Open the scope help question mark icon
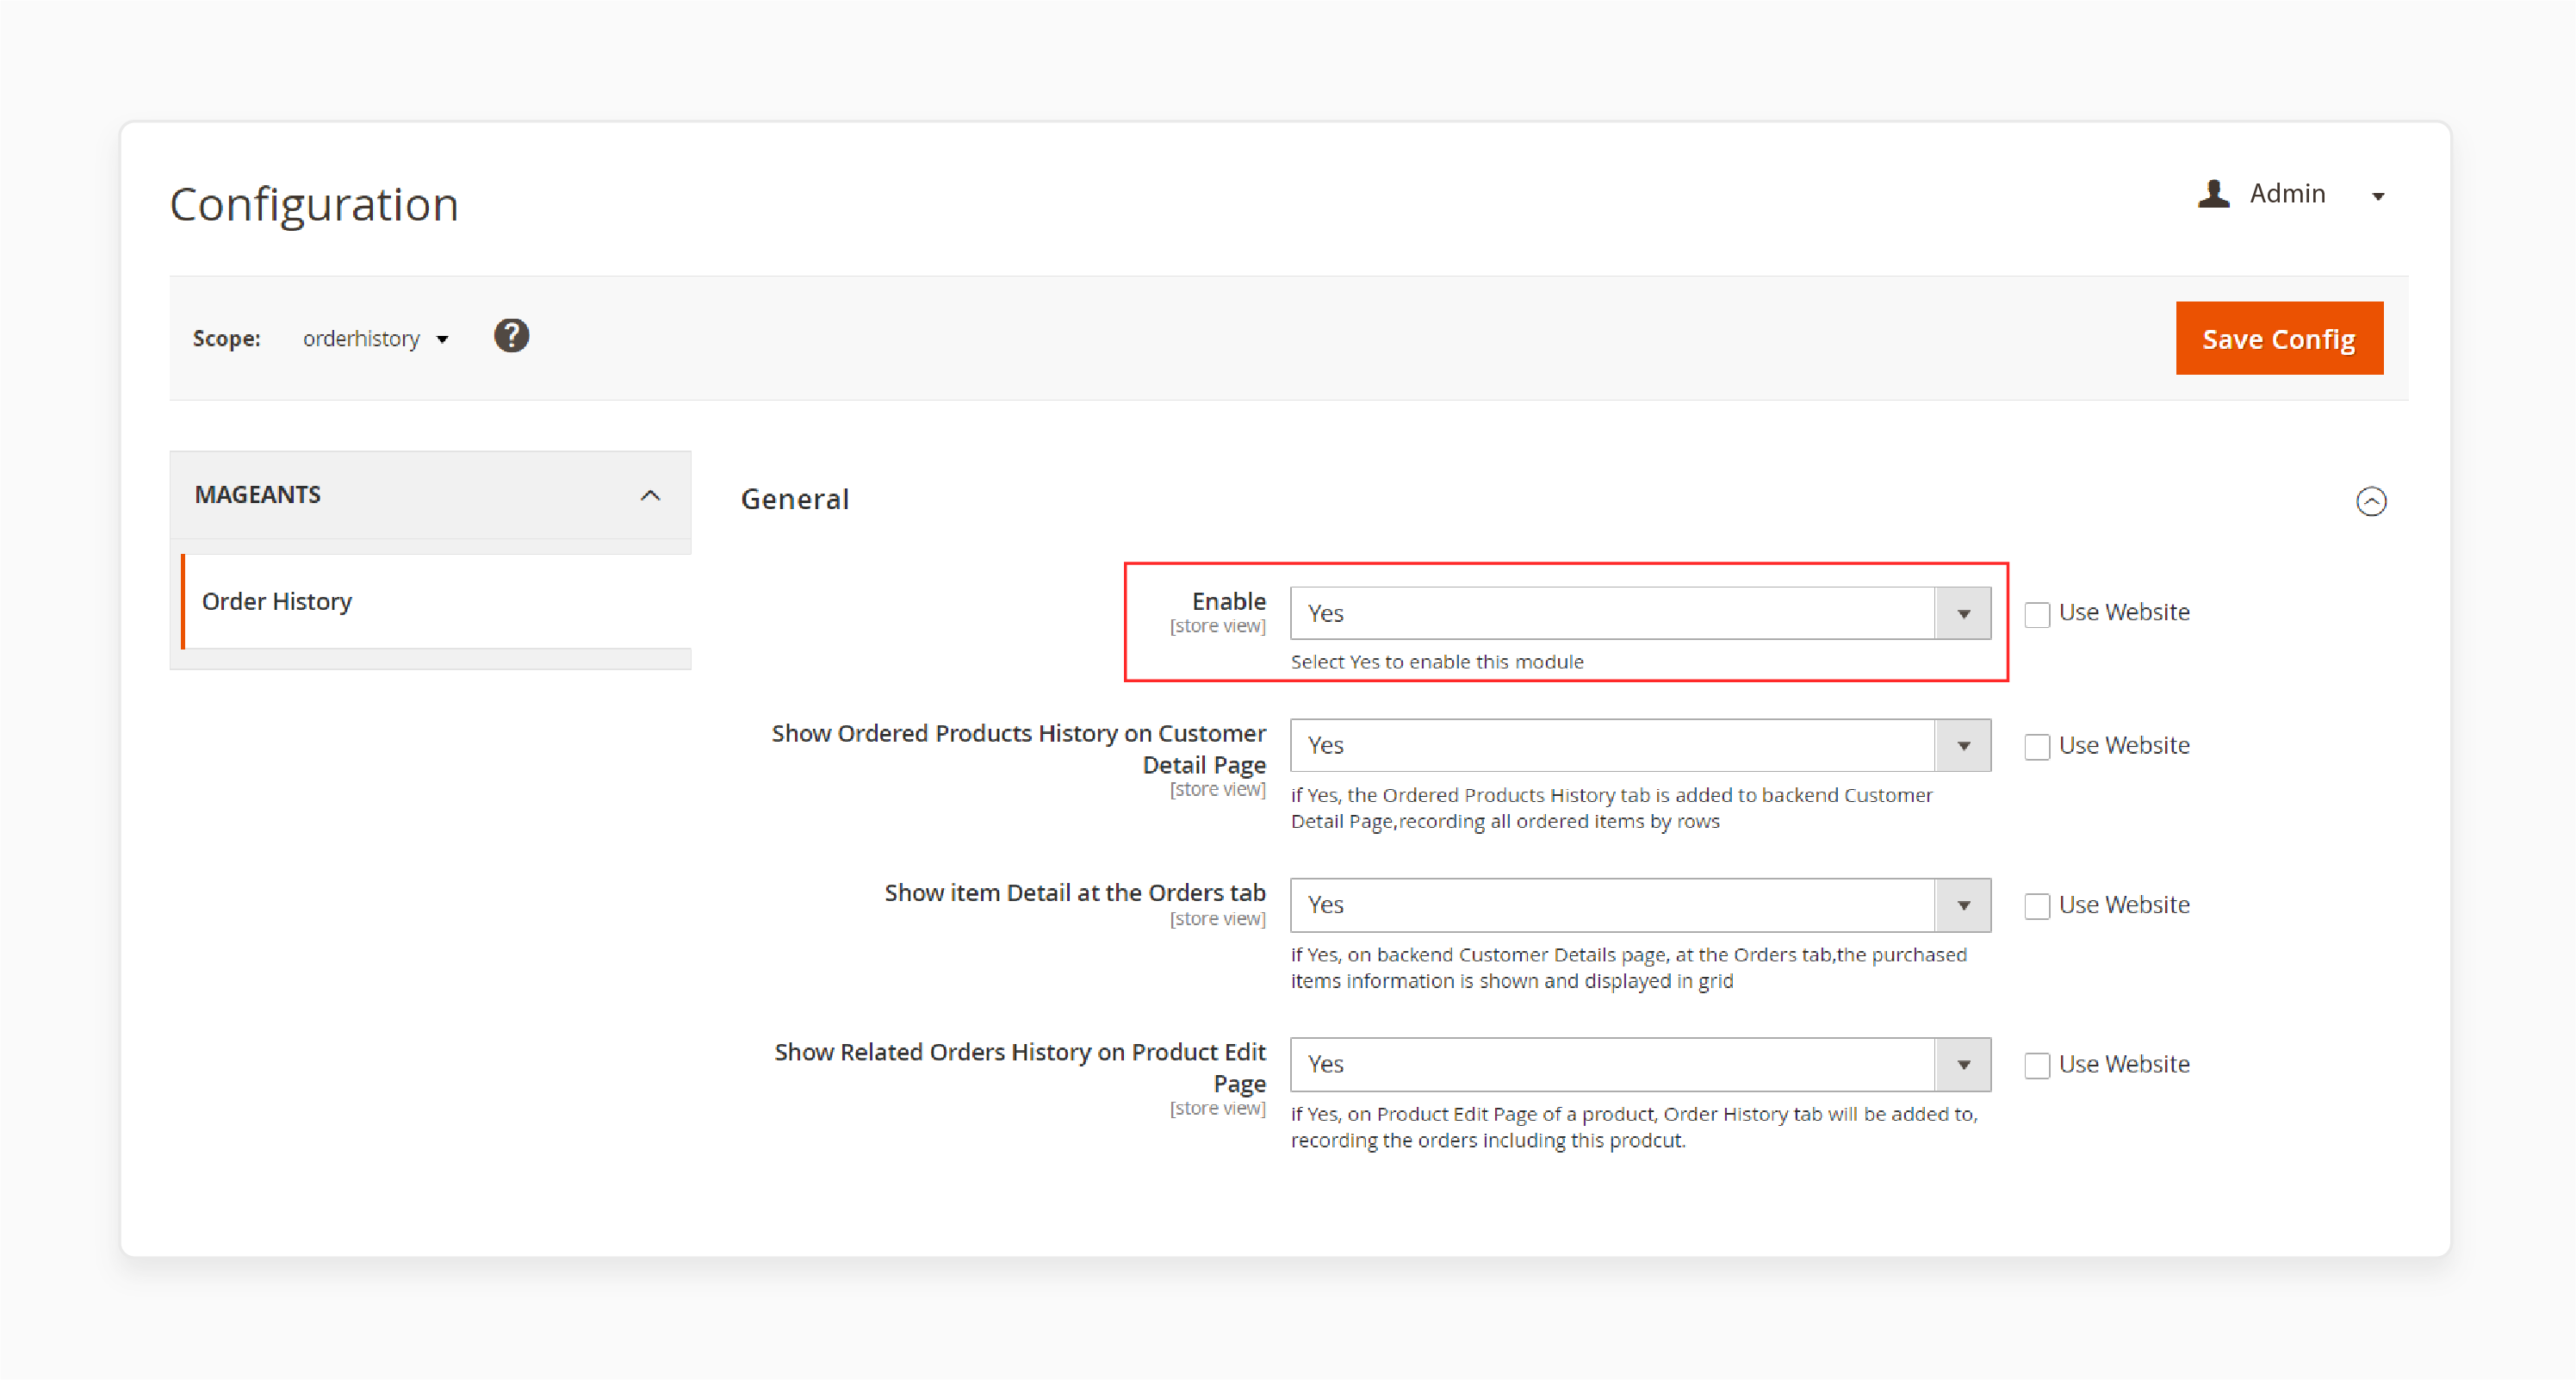This screenshot has height=1380, width=2576. click(511, 336)
